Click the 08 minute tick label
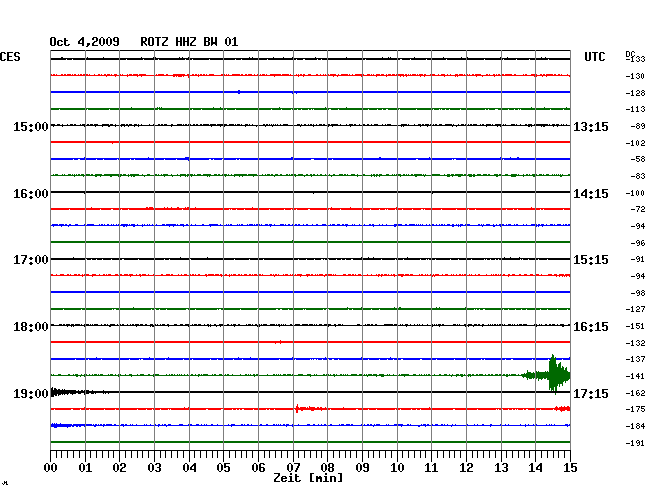The width and height of the screenshot is (650, 494). click(x=327, y=467)
